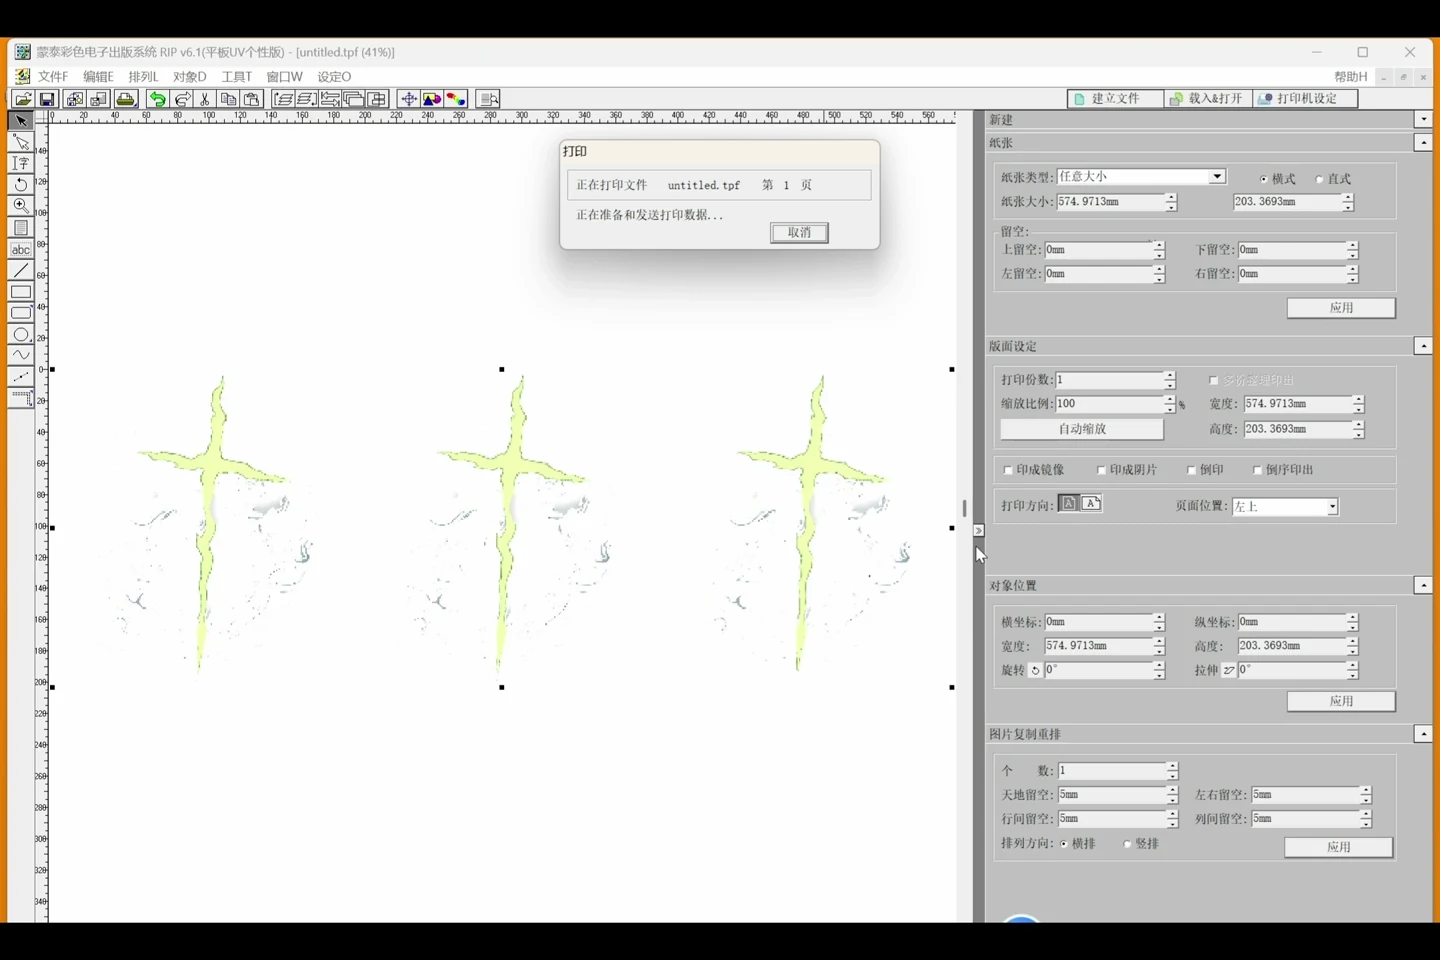The width and height of the screenshot is (1440, 960).
Task: Toggle the 倒序印出 checkbox
Action: pyautogui.click(x=1258, y=470)
